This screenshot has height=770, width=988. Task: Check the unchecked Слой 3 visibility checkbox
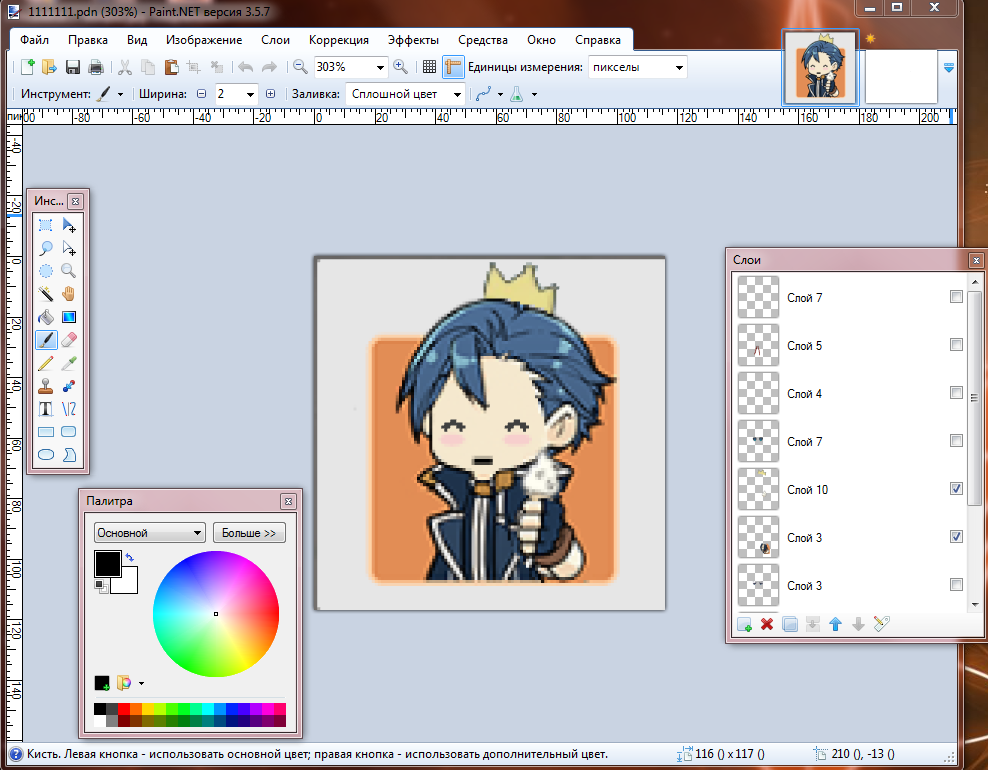click(956, 585)
